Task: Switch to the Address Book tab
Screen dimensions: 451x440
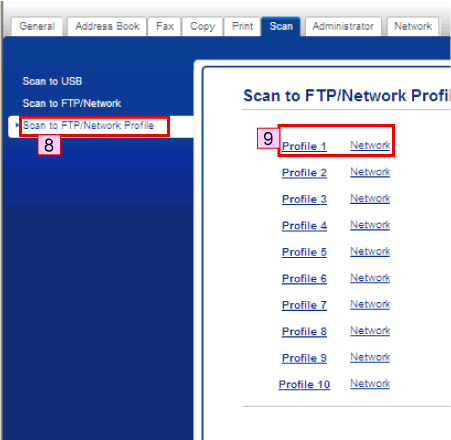Action: click(x=107, y=26)
